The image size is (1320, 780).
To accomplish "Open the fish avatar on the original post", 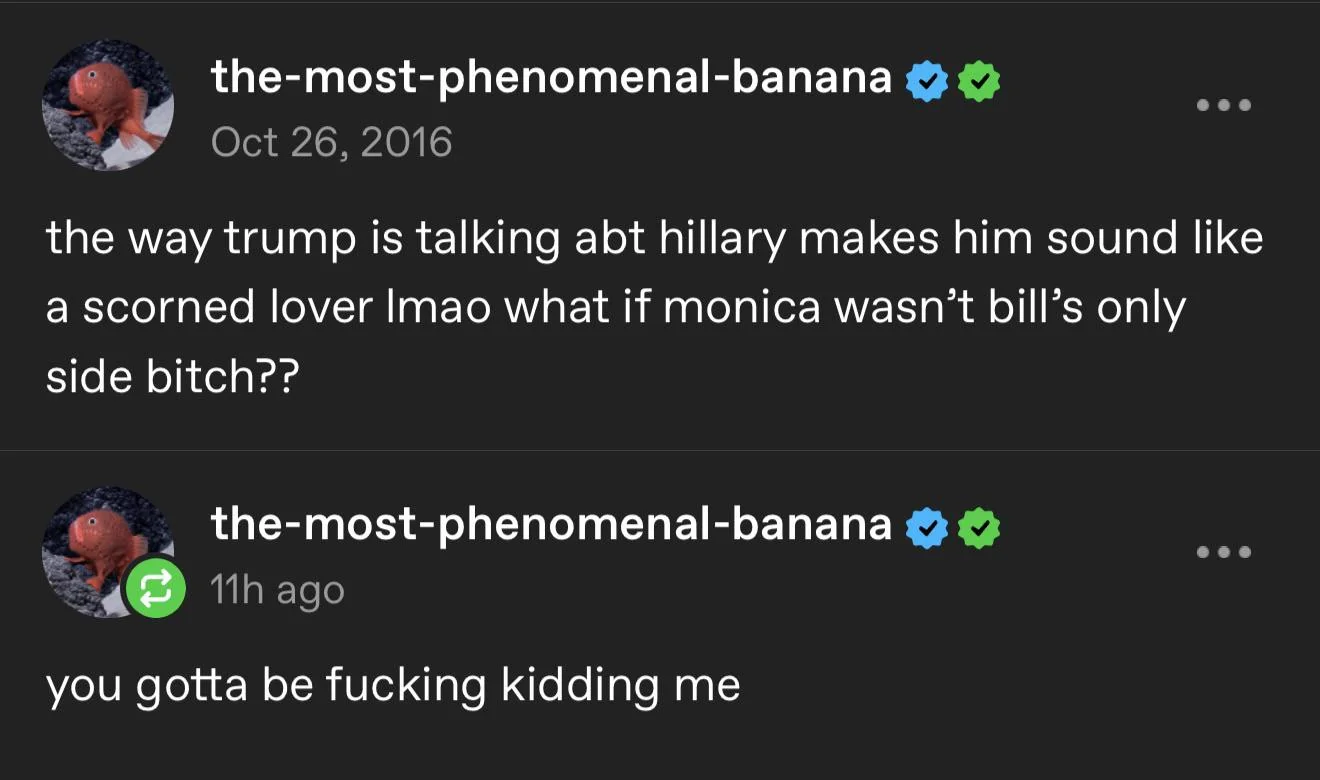I will pos(107,104).
